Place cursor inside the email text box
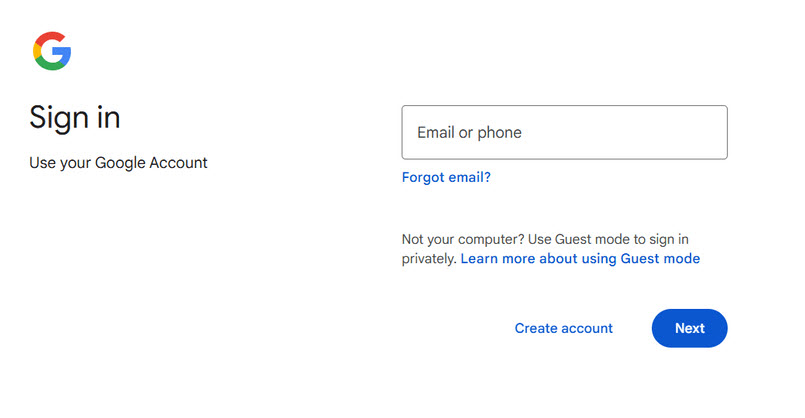Screen dimensions: 805x418 pyautogui.click(x=564, y=132)
